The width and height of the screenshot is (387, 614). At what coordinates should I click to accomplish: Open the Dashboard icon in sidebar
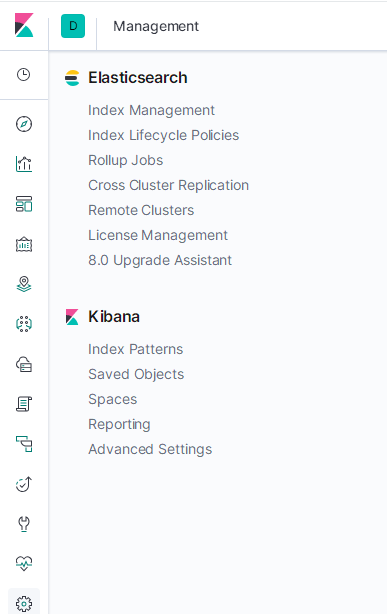(24, 204)
